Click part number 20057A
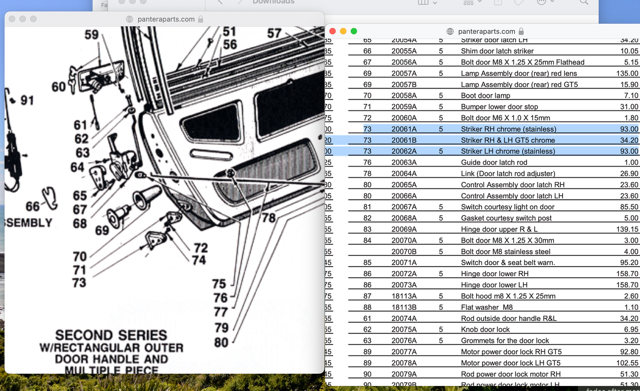This screenshot has width=640, height=391. (404, 73)
